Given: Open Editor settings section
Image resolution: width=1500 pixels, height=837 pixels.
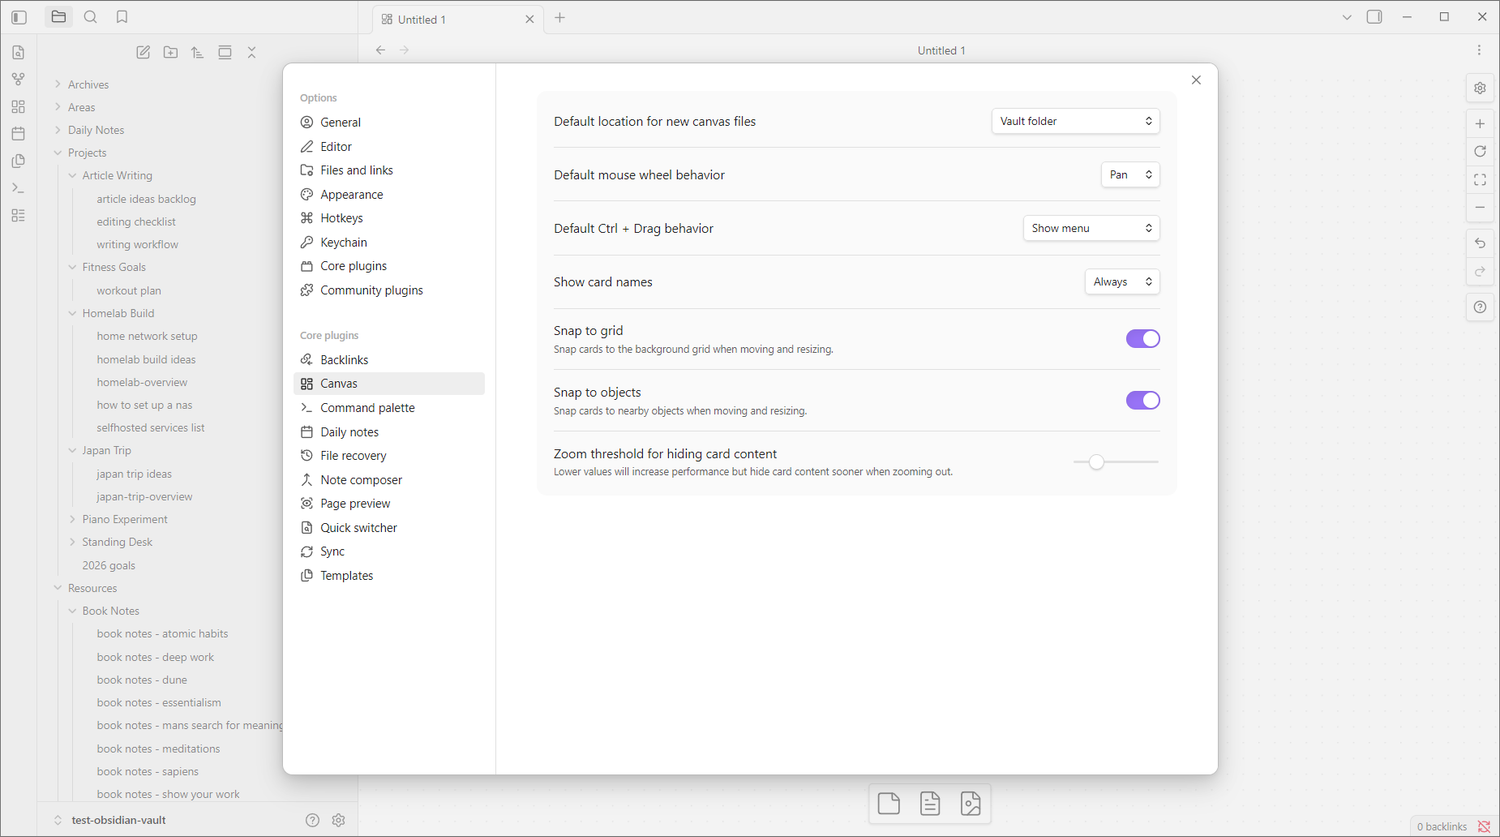Looking at the screenshot, I should coord(389,146).
